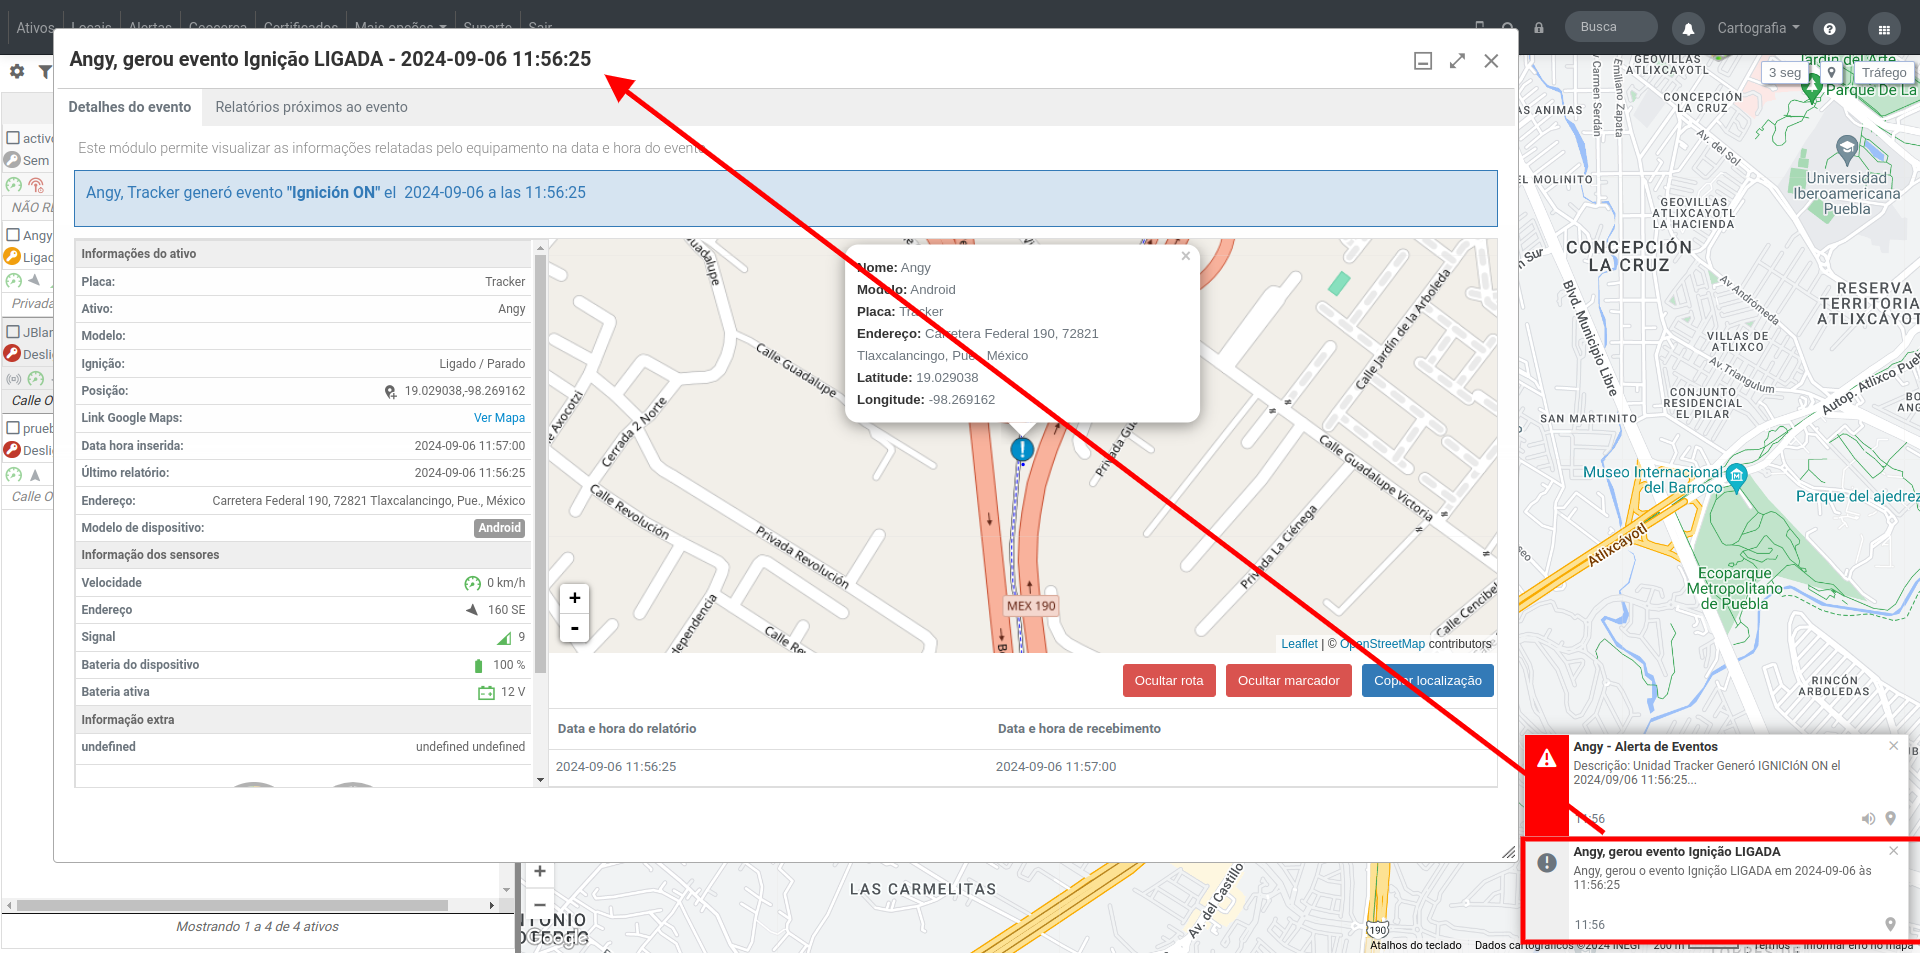Click the blue exclamation map marker
1920x953 pixels.
[x=1021, y=450]
